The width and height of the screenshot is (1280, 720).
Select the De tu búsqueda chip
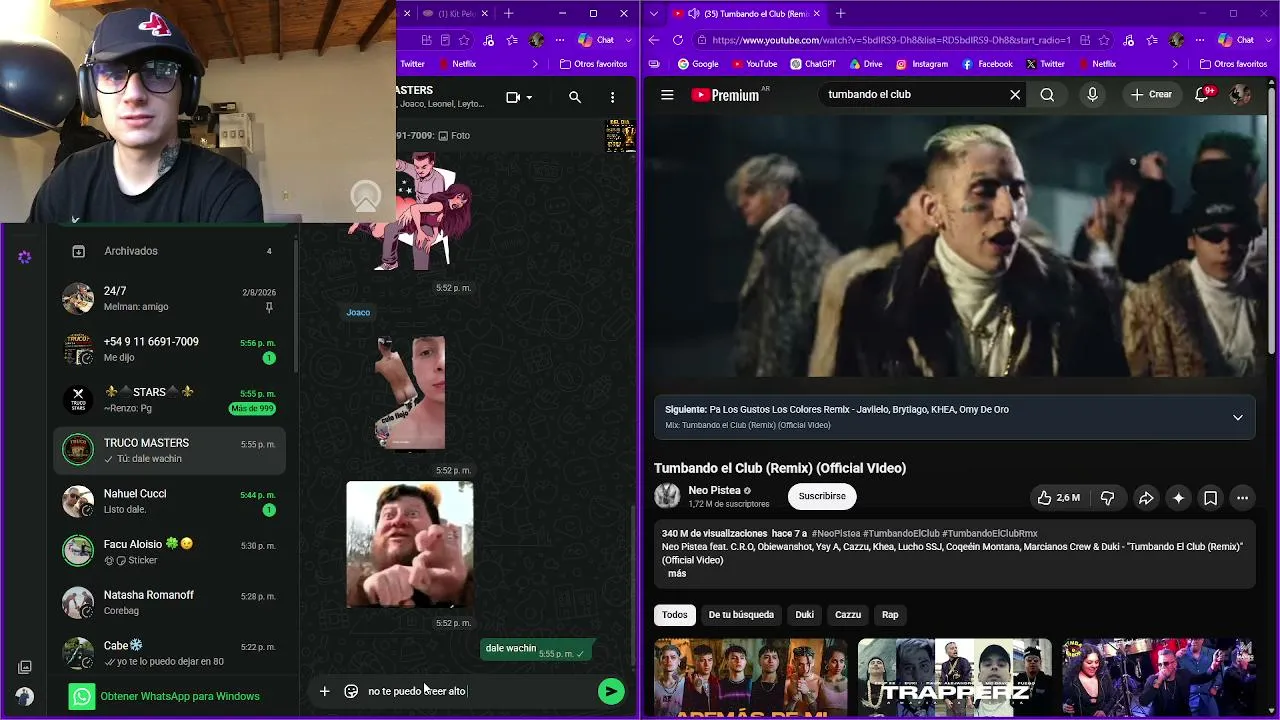point(741,615)
